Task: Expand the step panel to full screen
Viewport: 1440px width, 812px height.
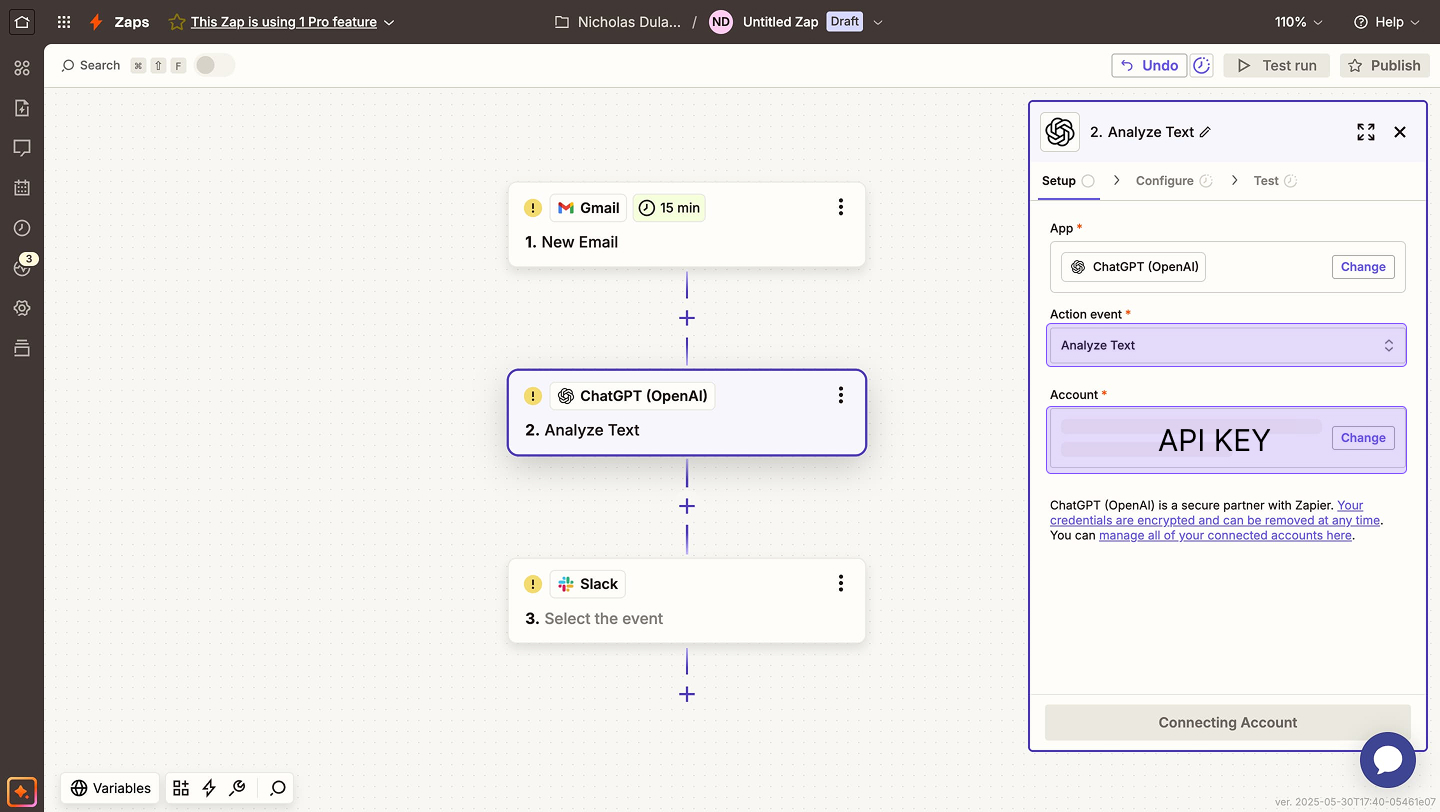Action: pyautogui.click(x=1366, y=132)
